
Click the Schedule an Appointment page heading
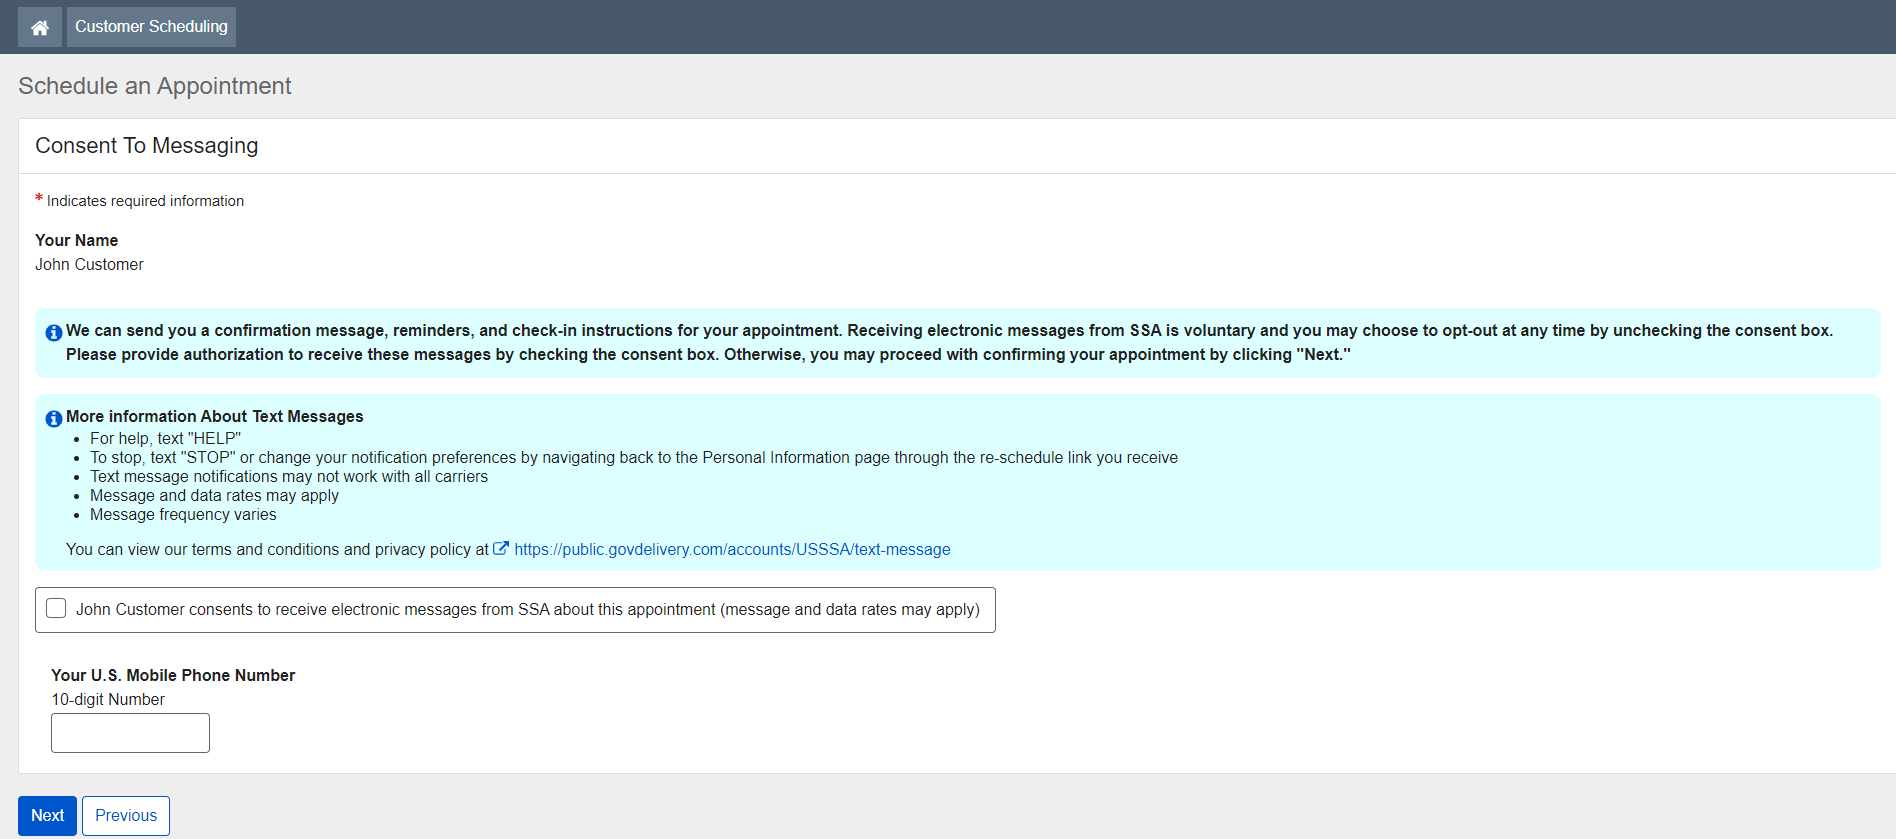[x=155, y=86]
